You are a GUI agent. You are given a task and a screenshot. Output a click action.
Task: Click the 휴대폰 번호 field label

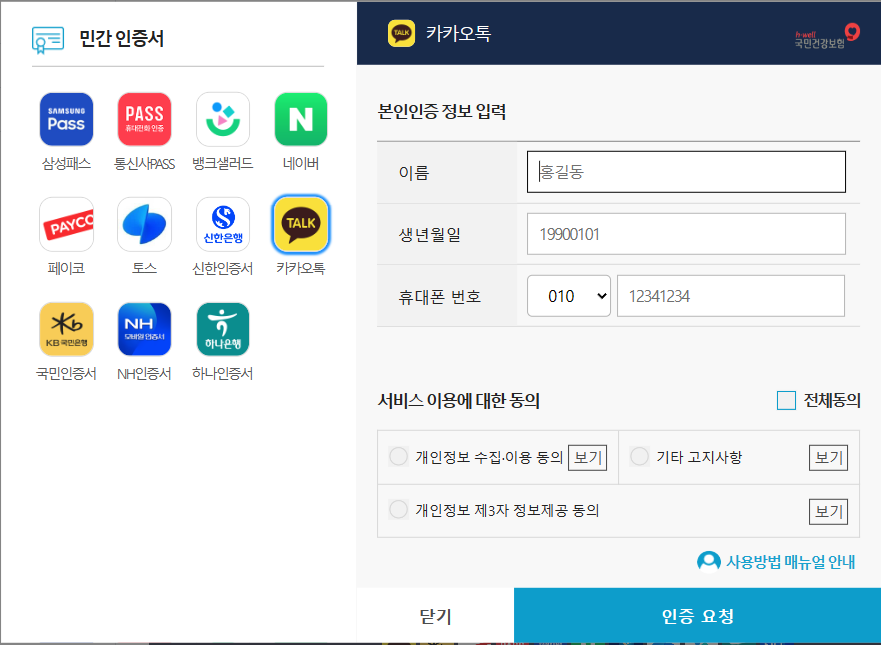coord(439,296)
